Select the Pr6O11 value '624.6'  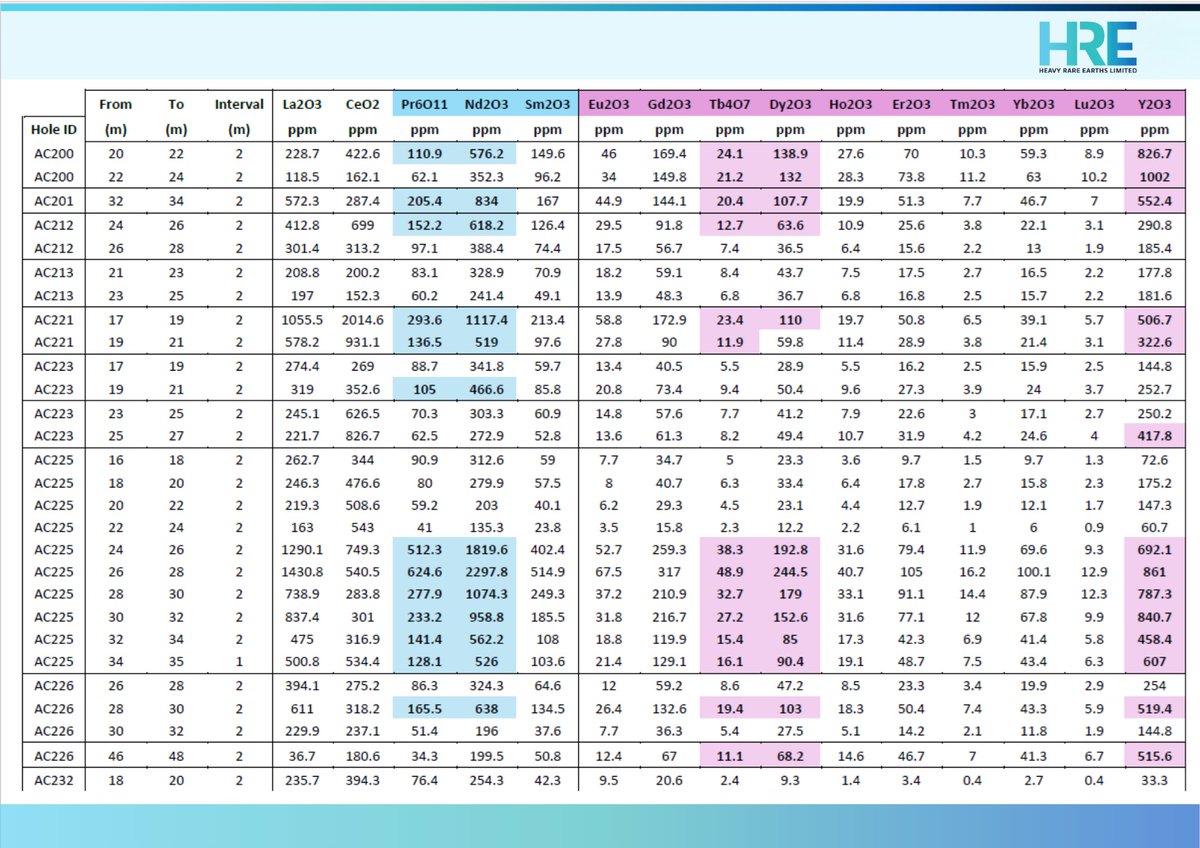click(x=424, y=572)
